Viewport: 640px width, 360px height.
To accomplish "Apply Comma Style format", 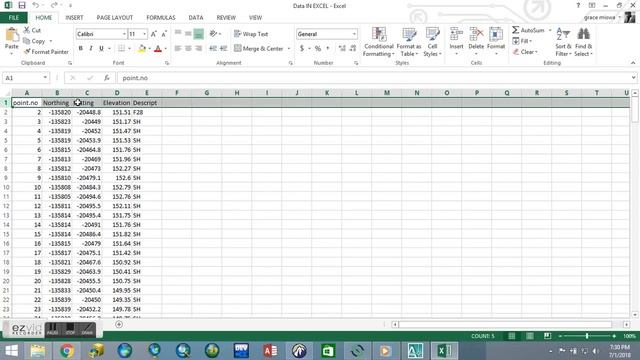I will point(328,49).
